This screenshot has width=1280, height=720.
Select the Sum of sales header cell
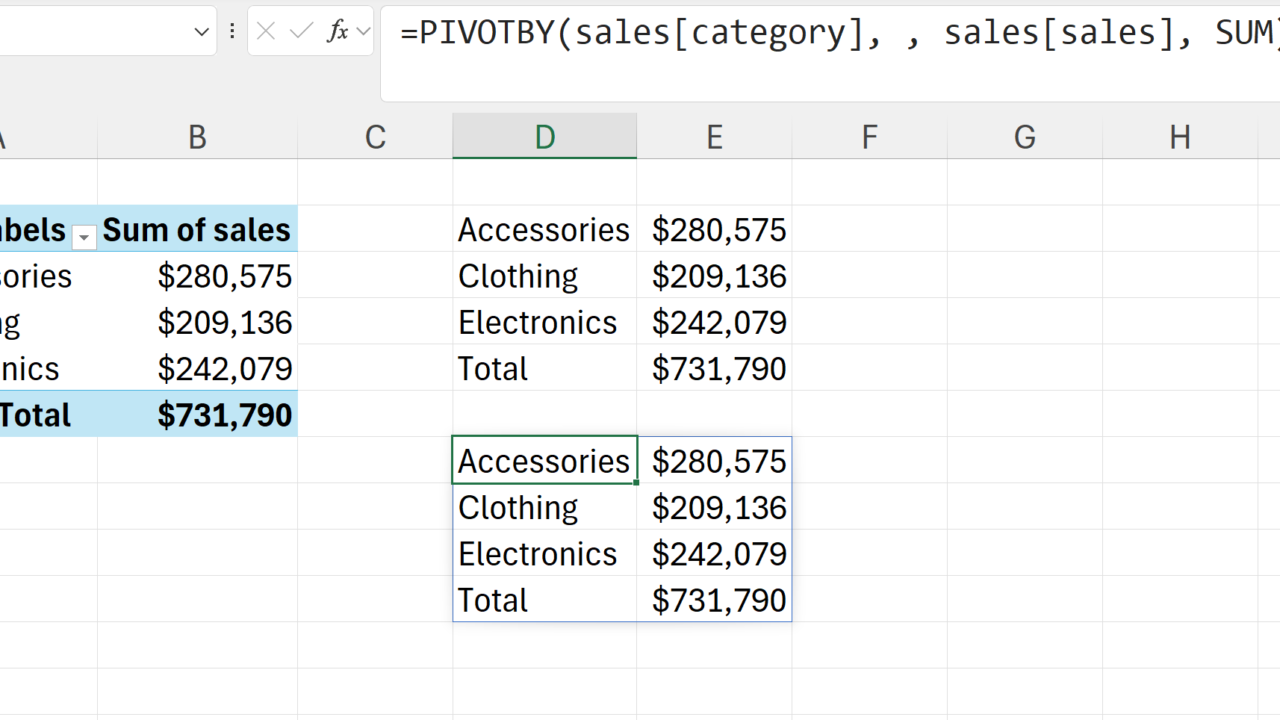tap(197, 230)
